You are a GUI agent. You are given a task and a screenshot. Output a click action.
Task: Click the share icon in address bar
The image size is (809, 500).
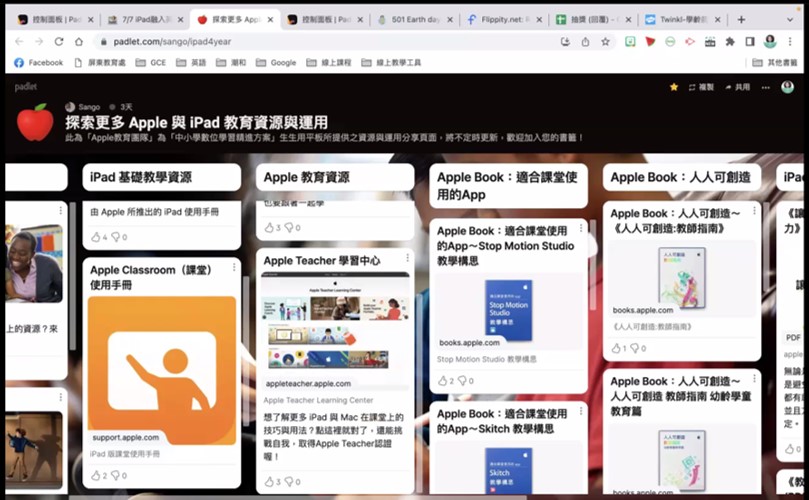tap(585, 42)
